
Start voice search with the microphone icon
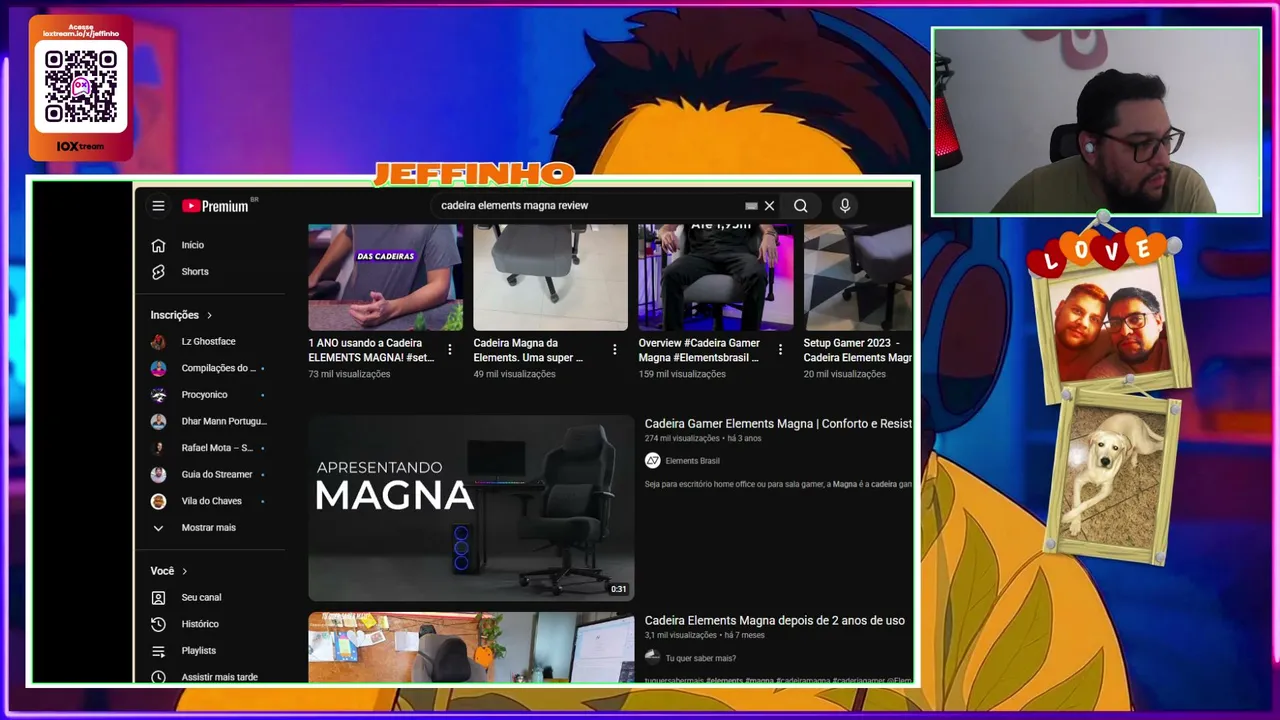pyautogui.click(x=845, y=206)
